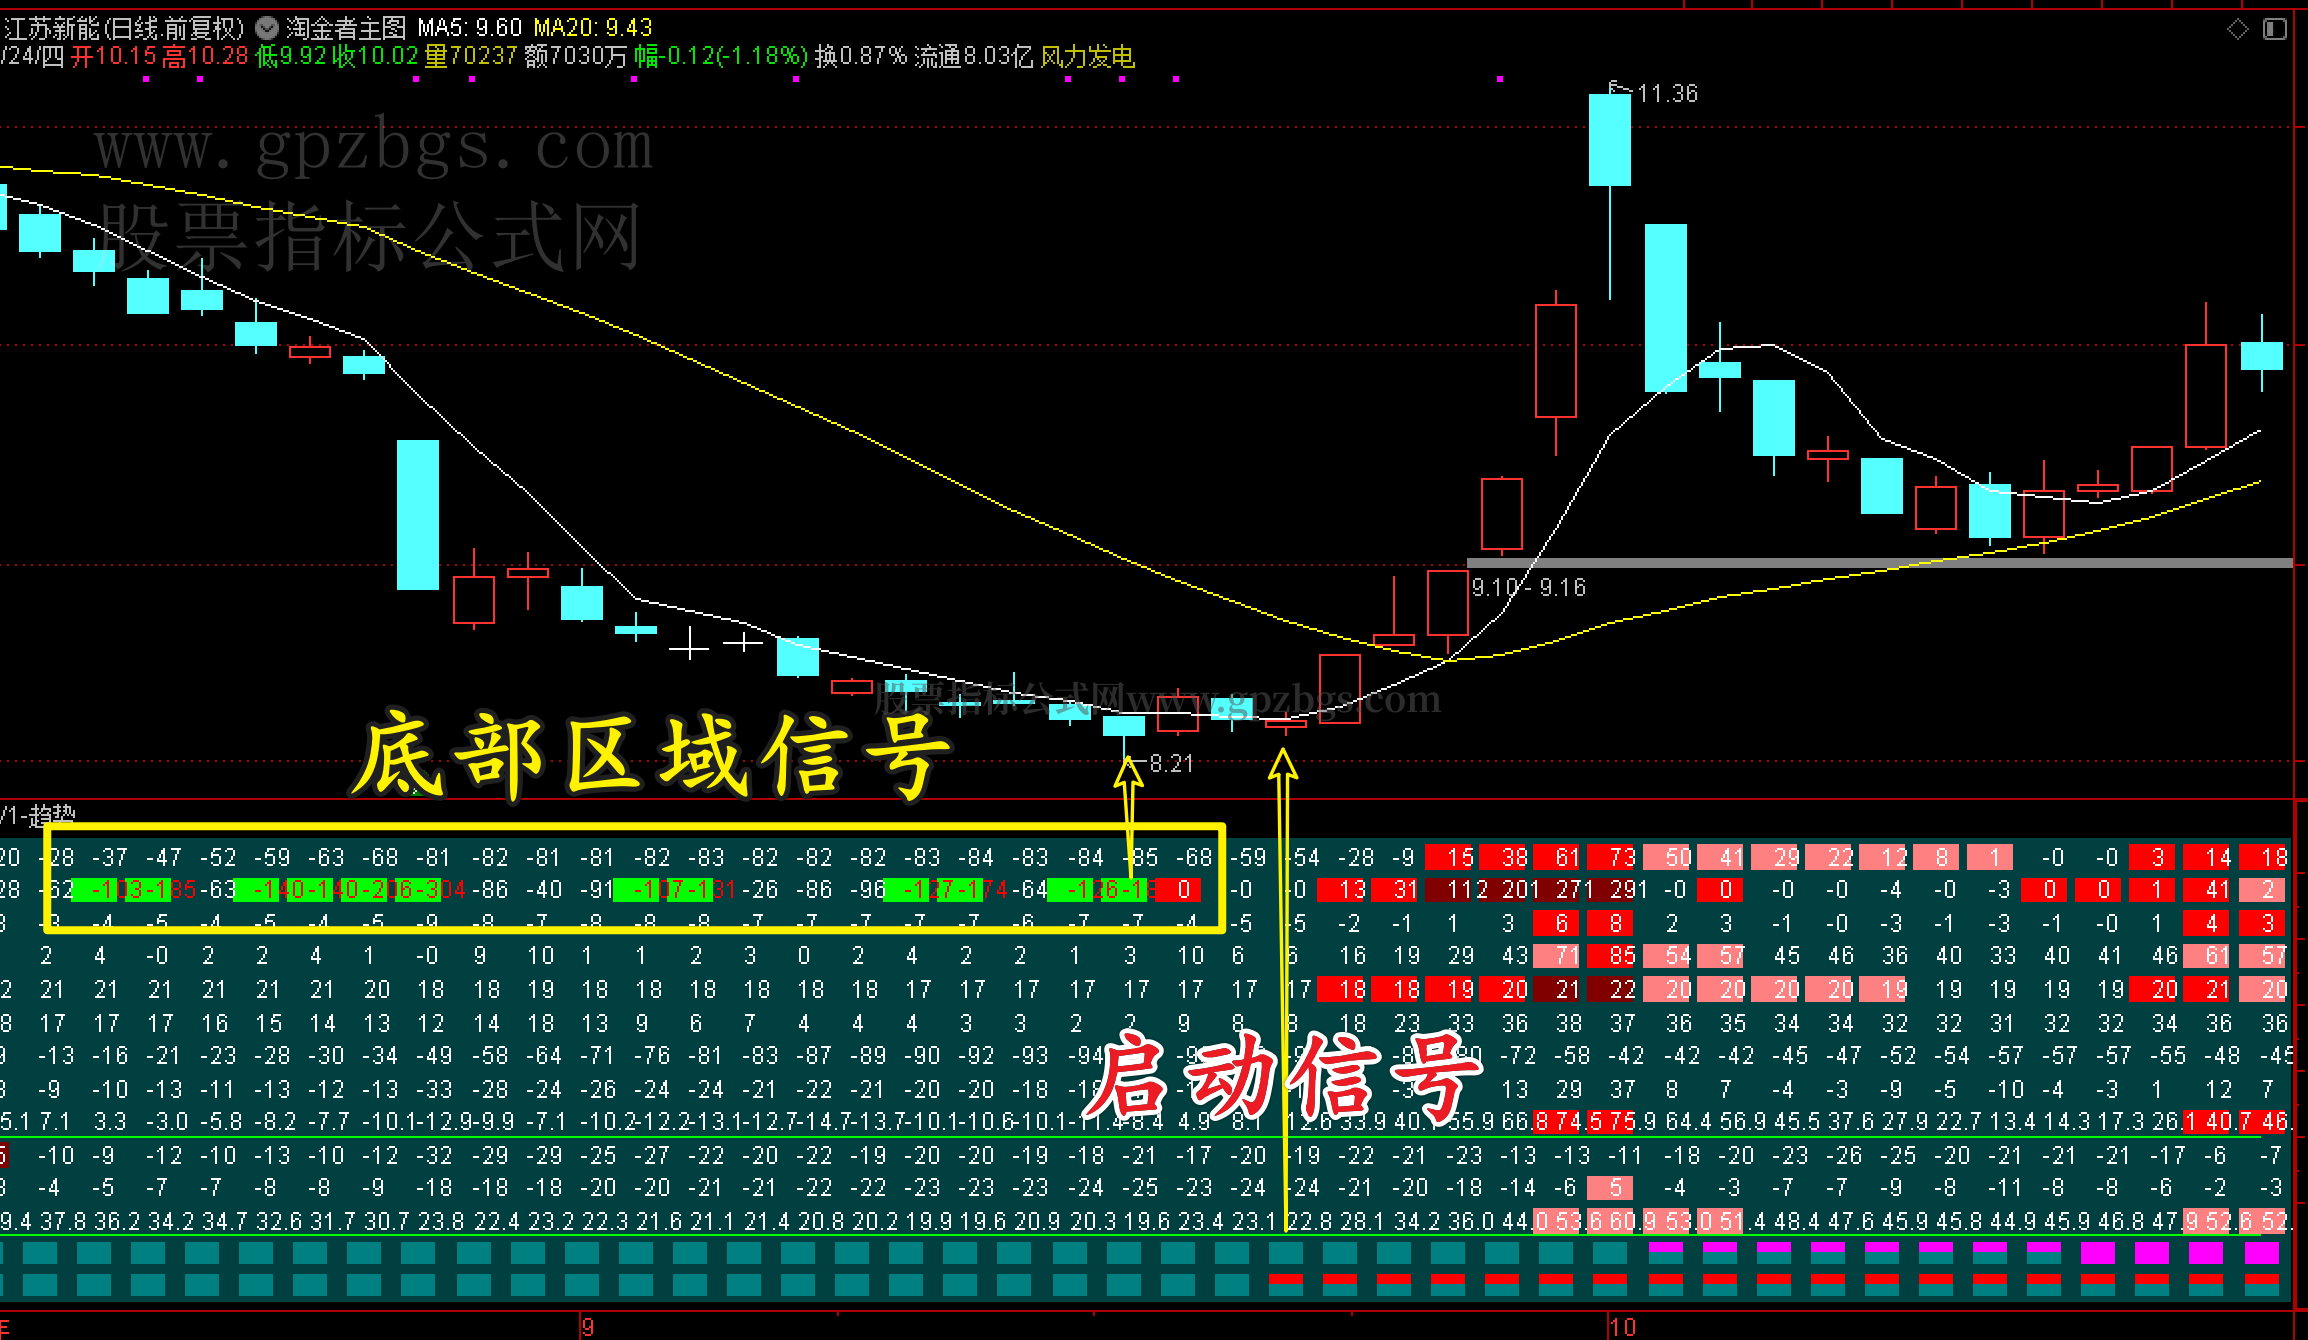The height and width of the screenshot is (1340, 2308).
Task: Select the 淘金者主图 indicator name
Action: click(x=346, y=28)
